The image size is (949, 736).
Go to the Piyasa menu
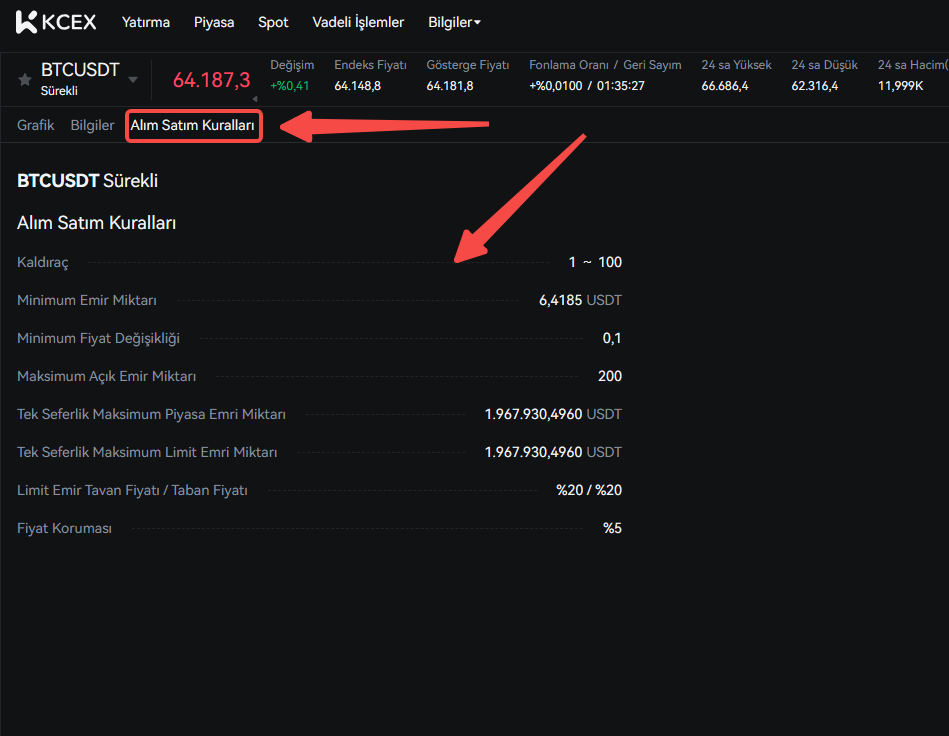(214, 22)
